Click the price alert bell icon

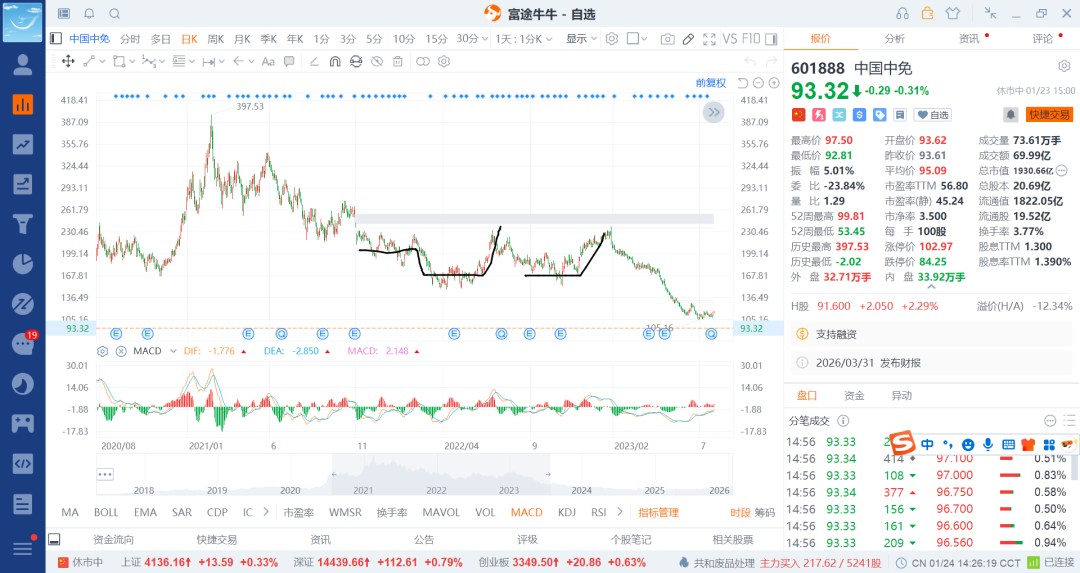click(x=1010, y=114)
